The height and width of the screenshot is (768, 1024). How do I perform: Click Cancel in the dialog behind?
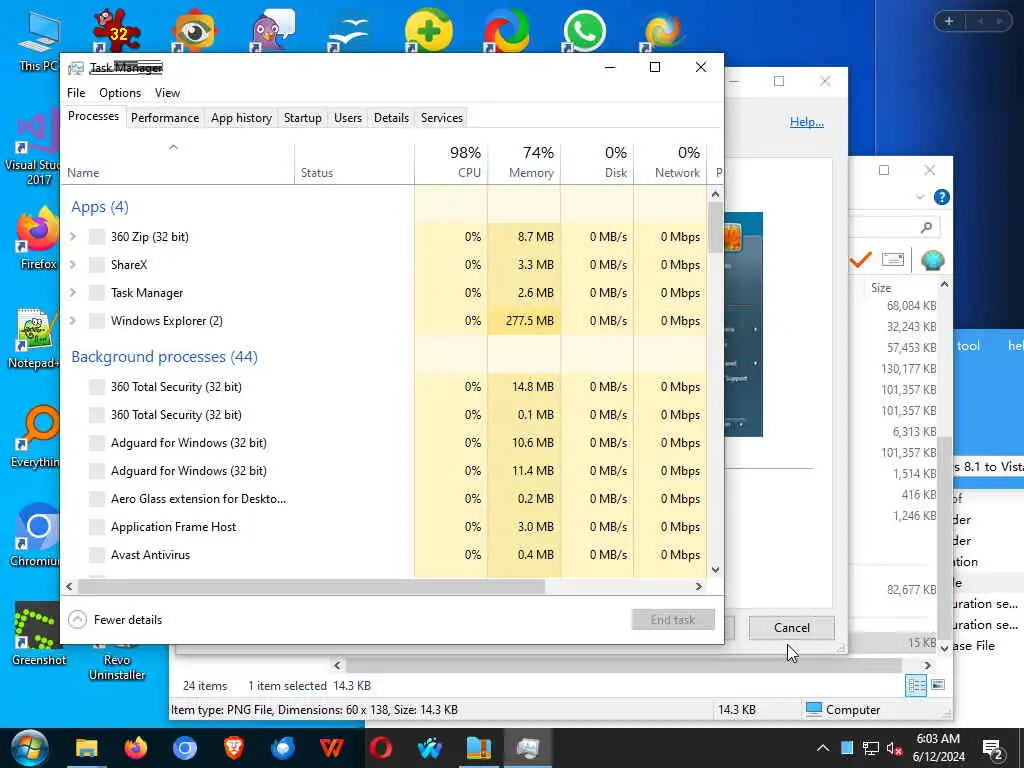point(792,628)
